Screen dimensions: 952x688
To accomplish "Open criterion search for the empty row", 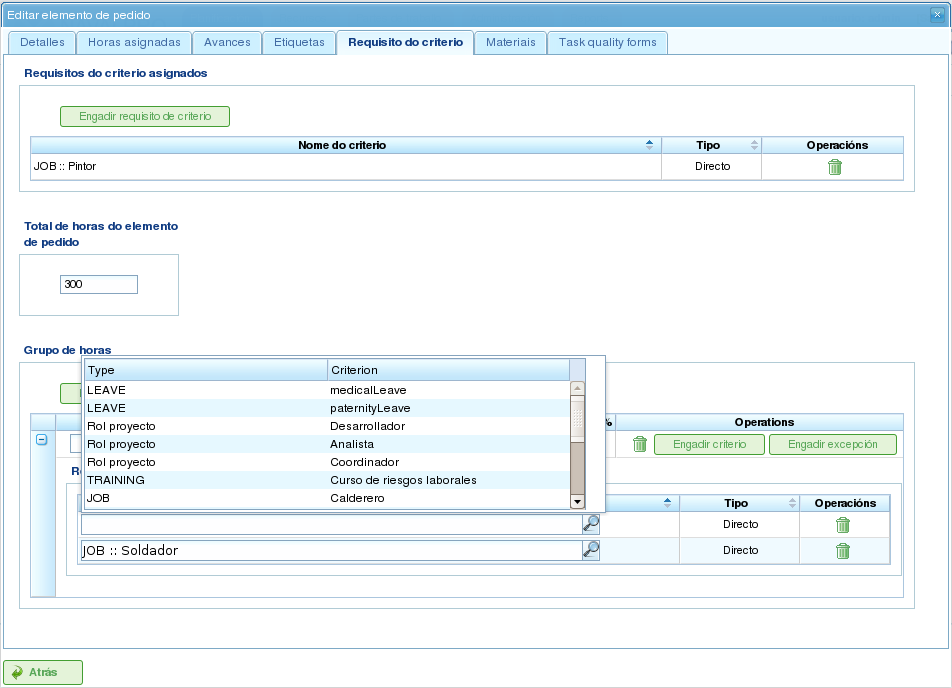I will coord(591,523).
